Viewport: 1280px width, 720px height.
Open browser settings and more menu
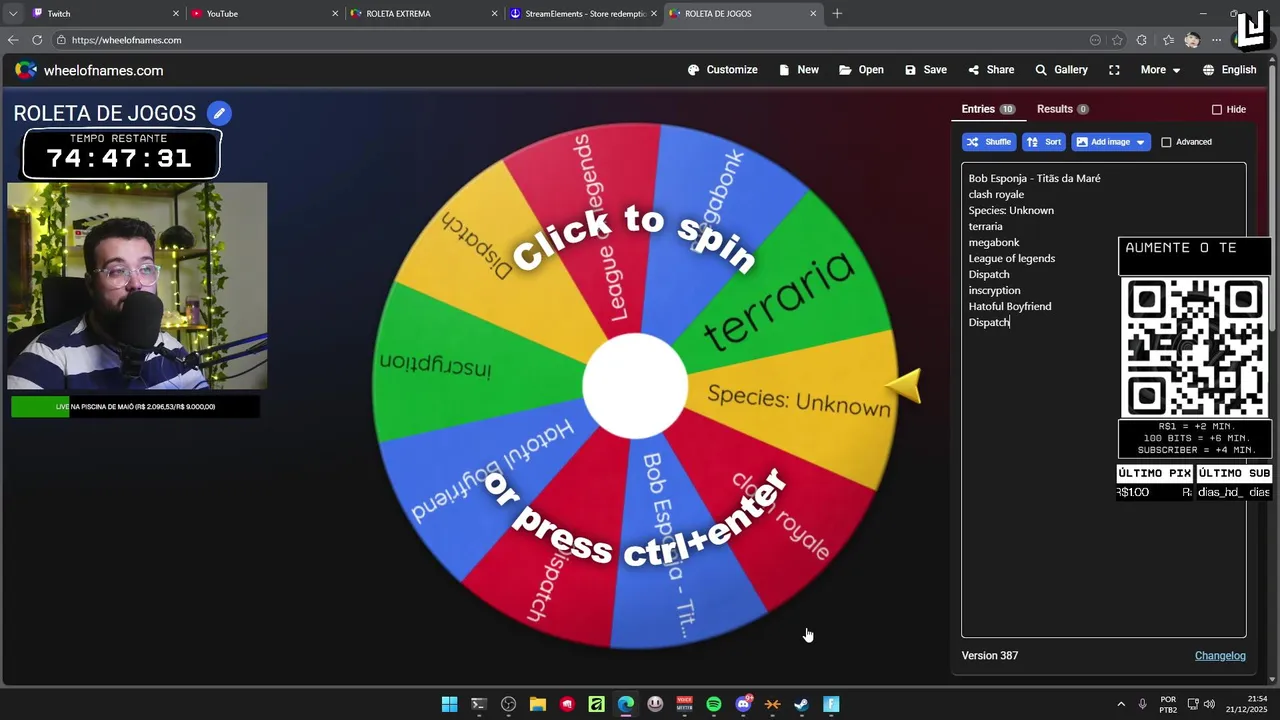[1216, 40]
